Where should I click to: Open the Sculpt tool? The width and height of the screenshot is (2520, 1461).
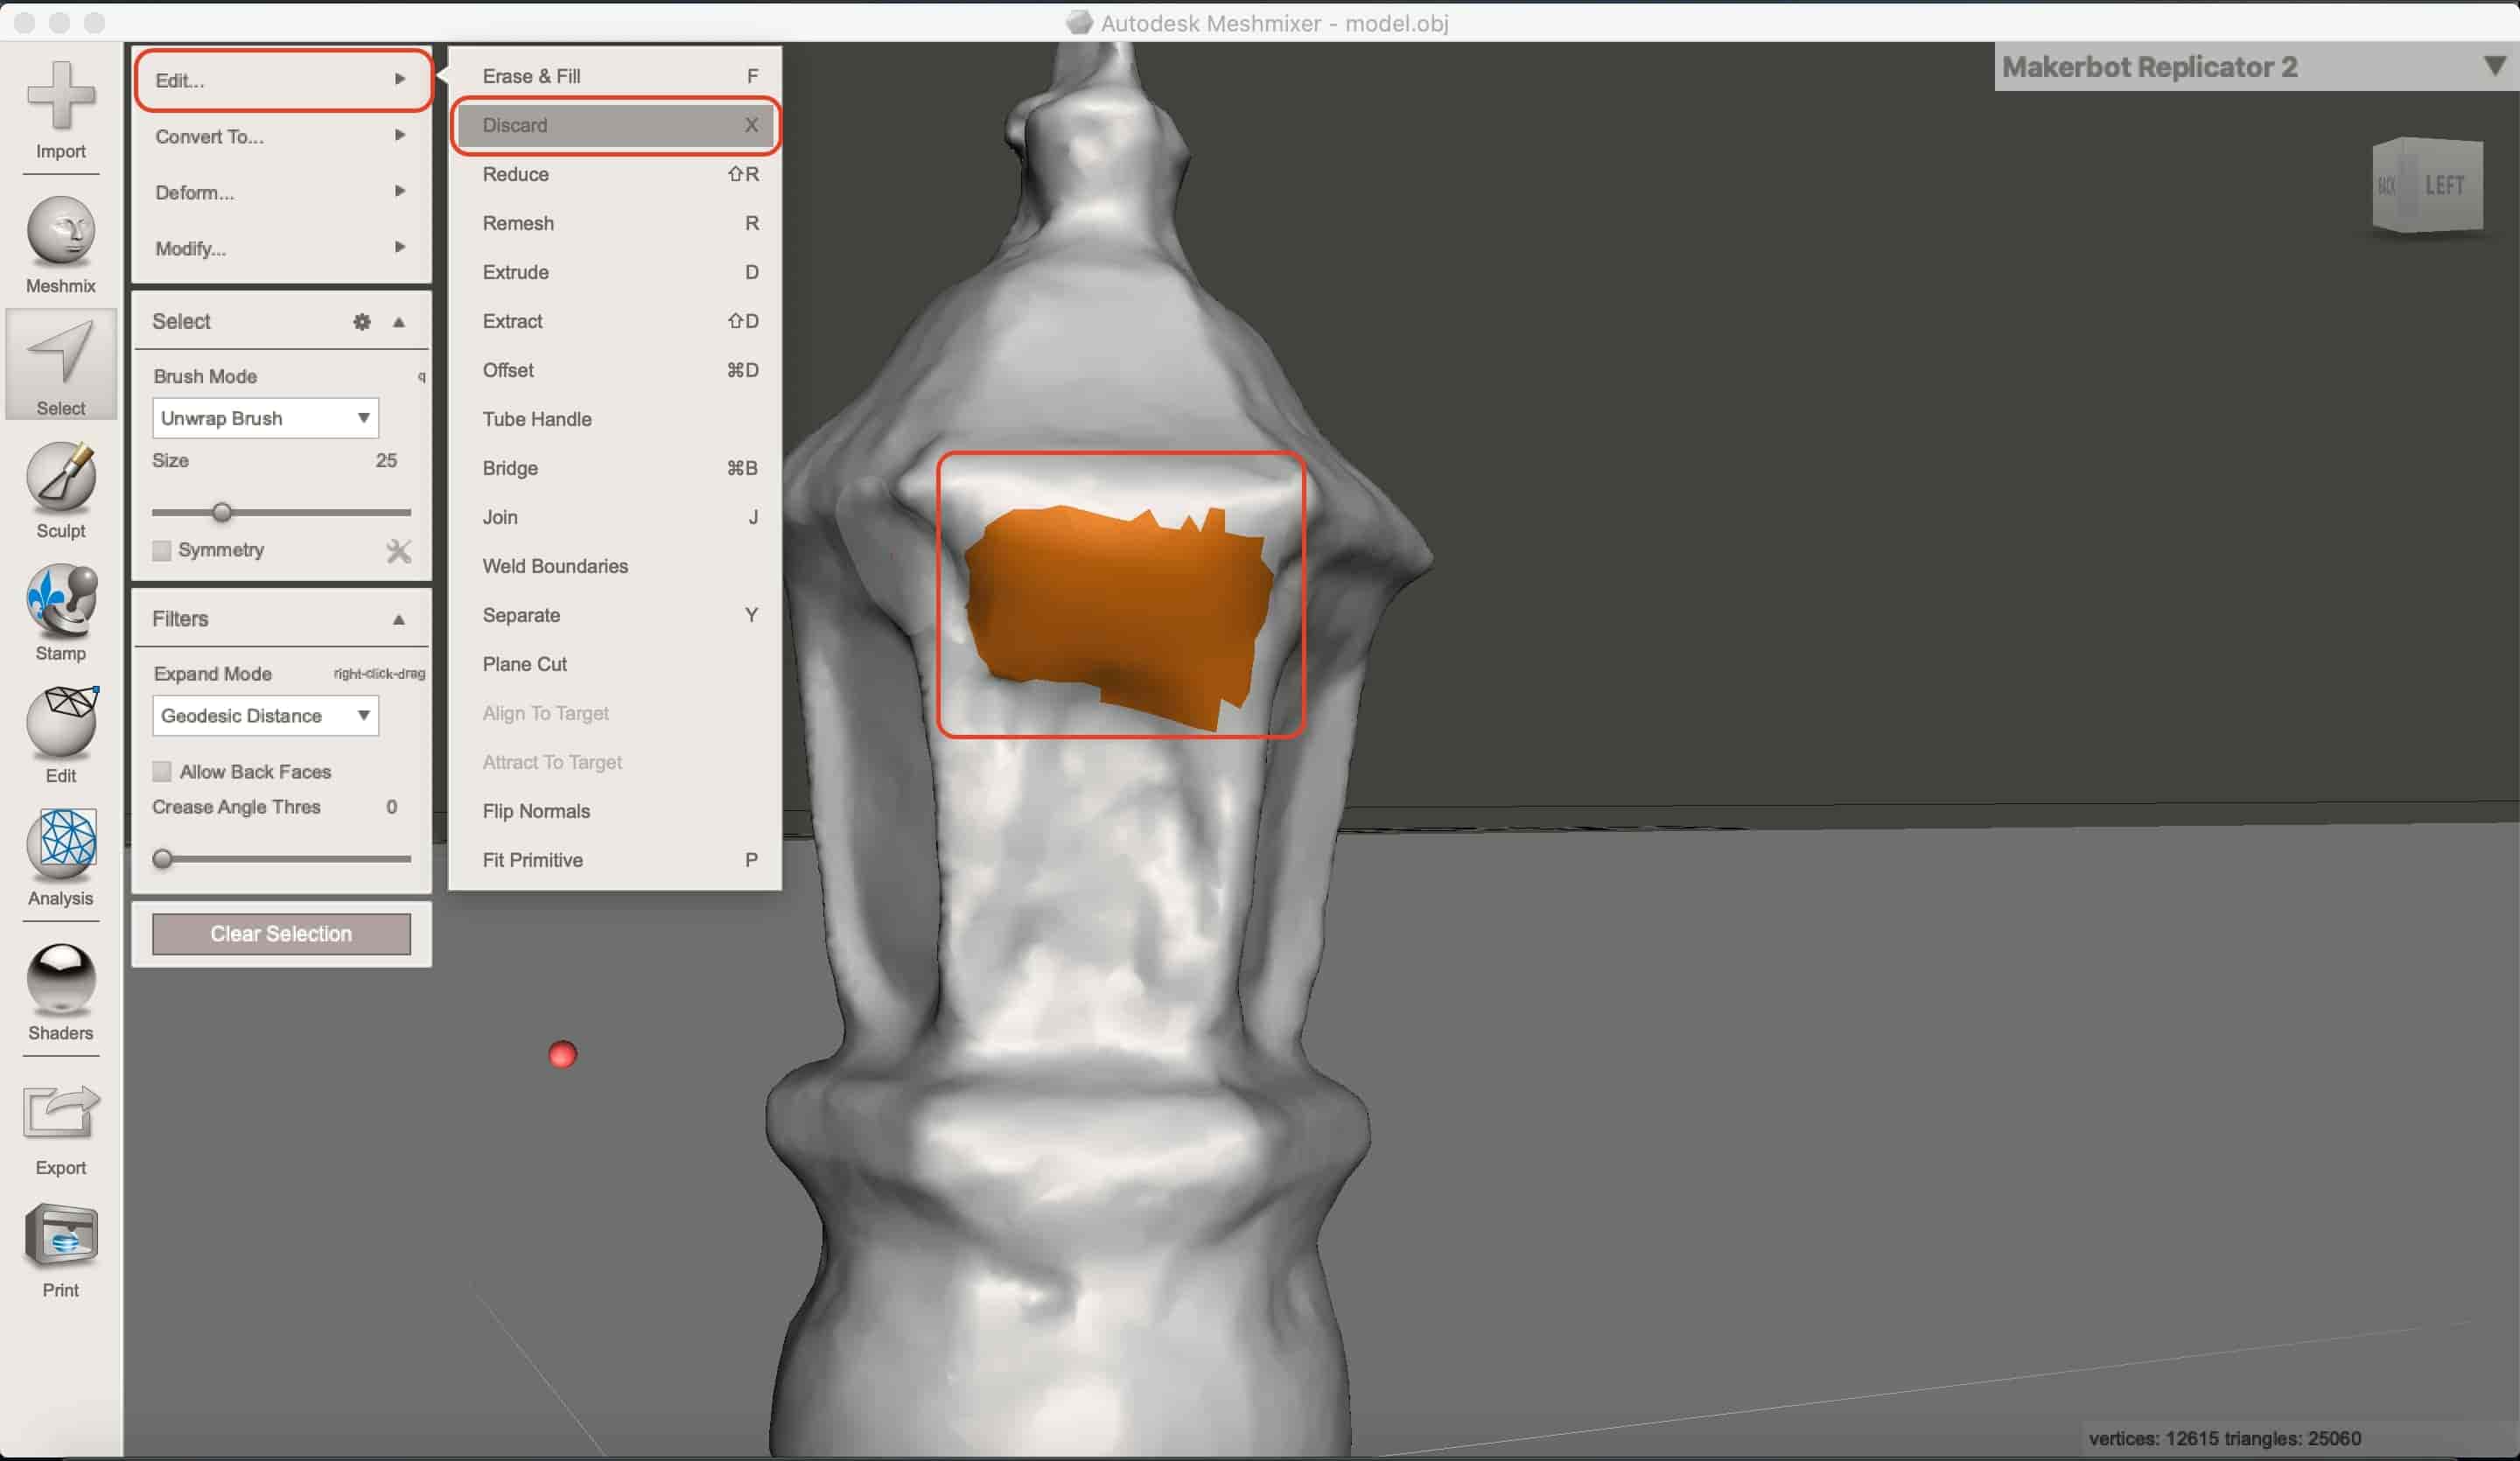click(x=61, y=490)
